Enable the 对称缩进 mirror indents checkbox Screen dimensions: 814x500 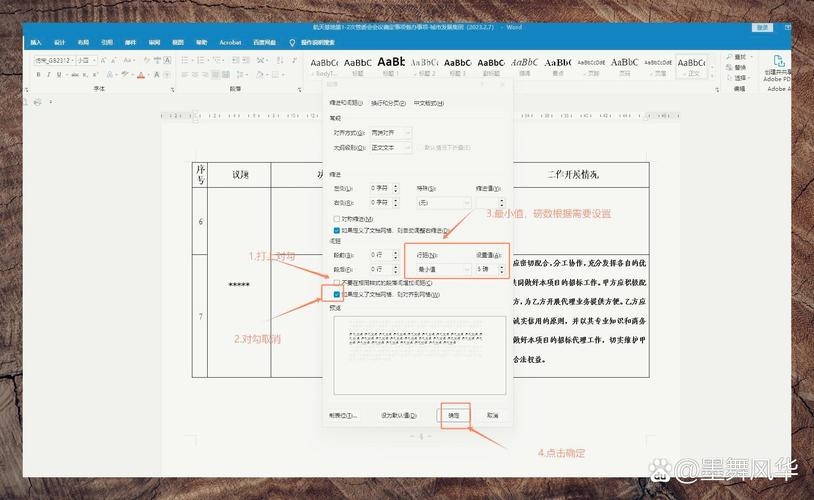pos(337,219)
